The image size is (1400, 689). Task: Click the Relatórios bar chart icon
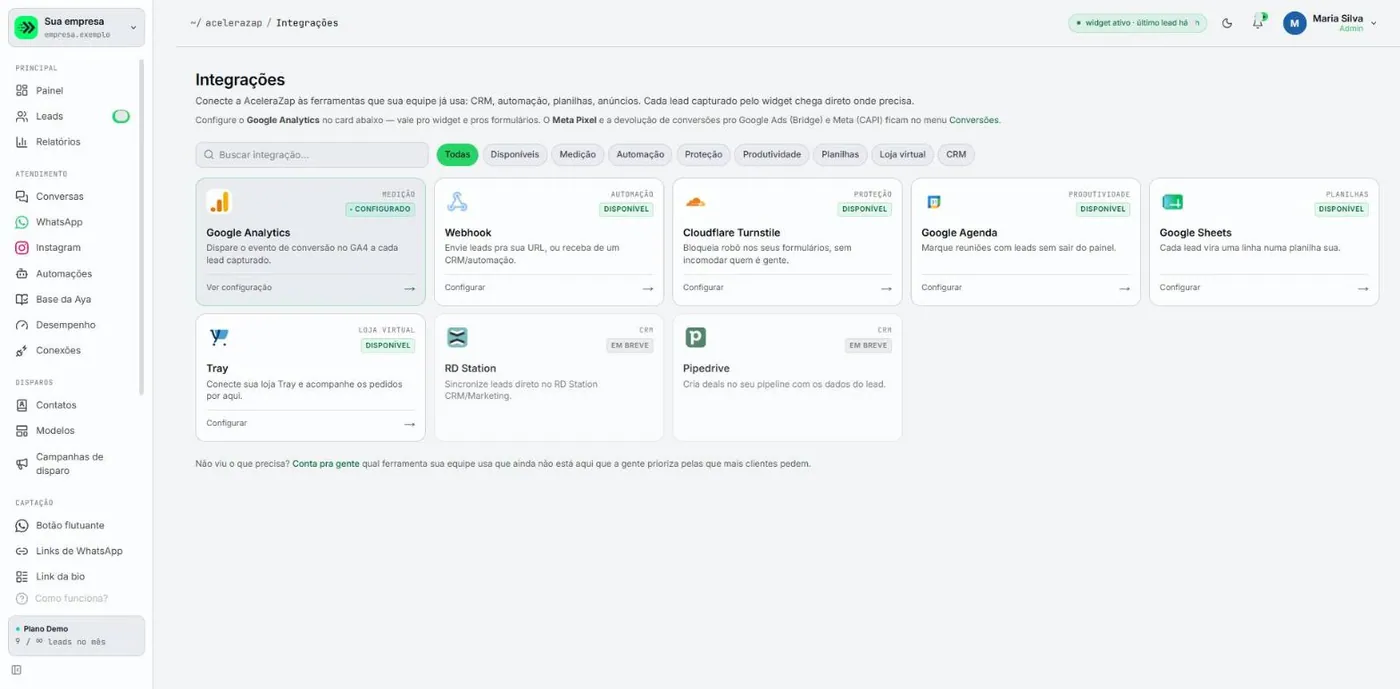(x=22, y=142)
